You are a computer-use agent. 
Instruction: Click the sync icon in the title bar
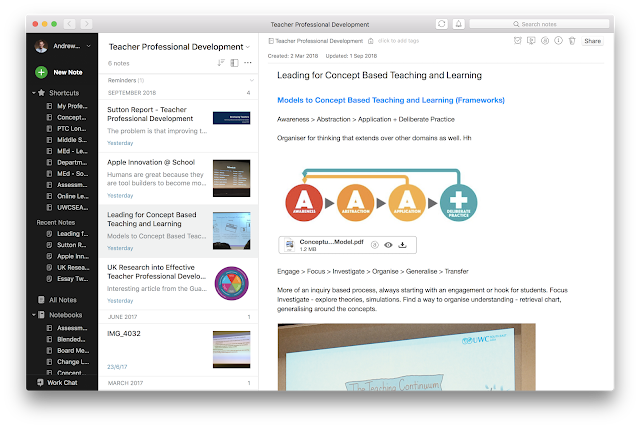(x=442, y=24)
